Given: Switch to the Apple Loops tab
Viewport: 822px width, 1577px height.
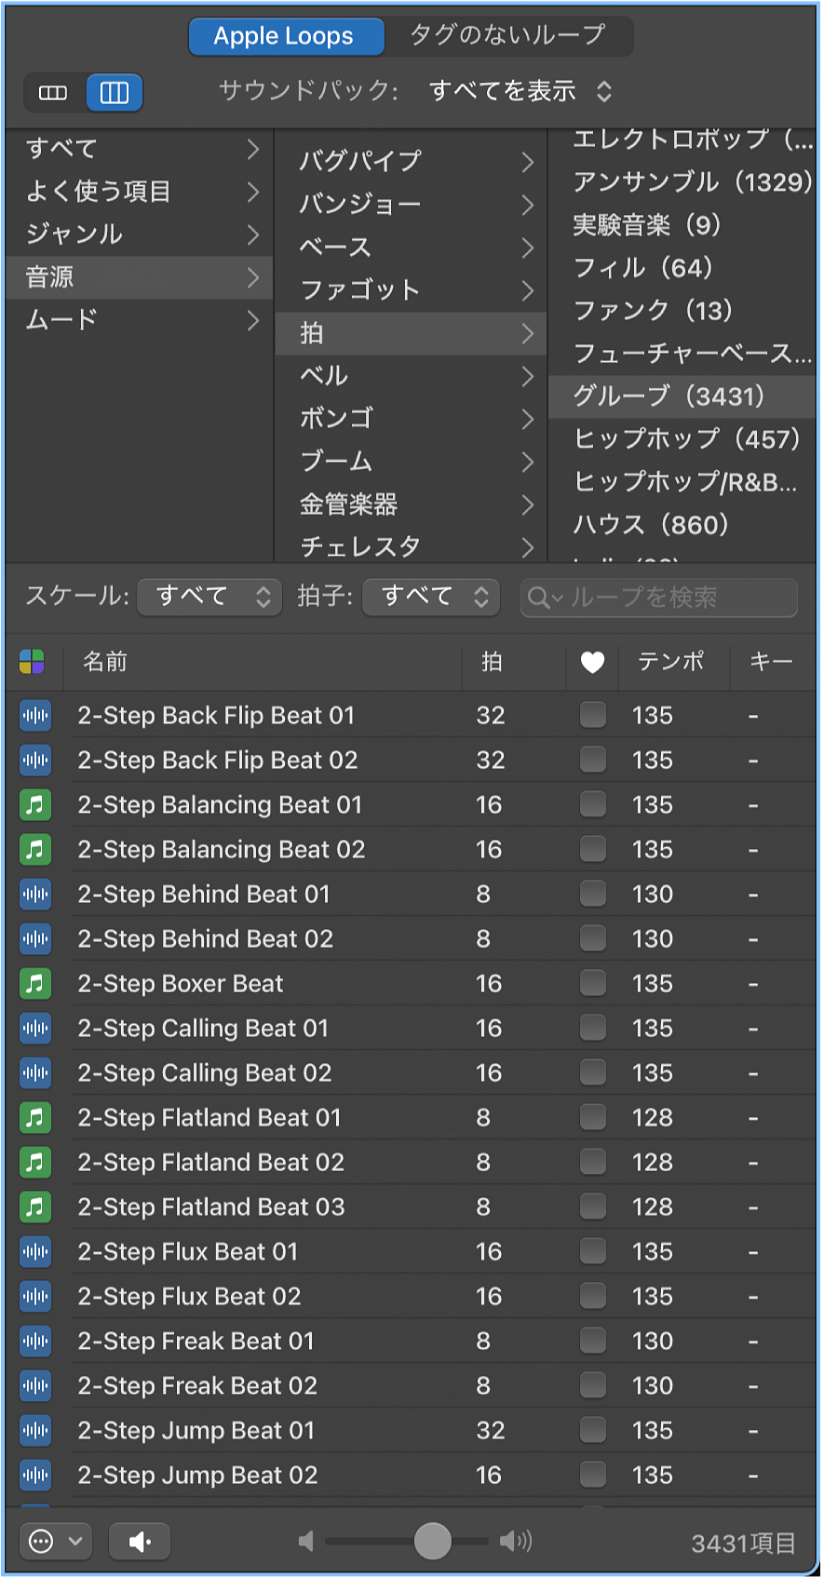Looking at the screenshot, I should click(286, 37).
